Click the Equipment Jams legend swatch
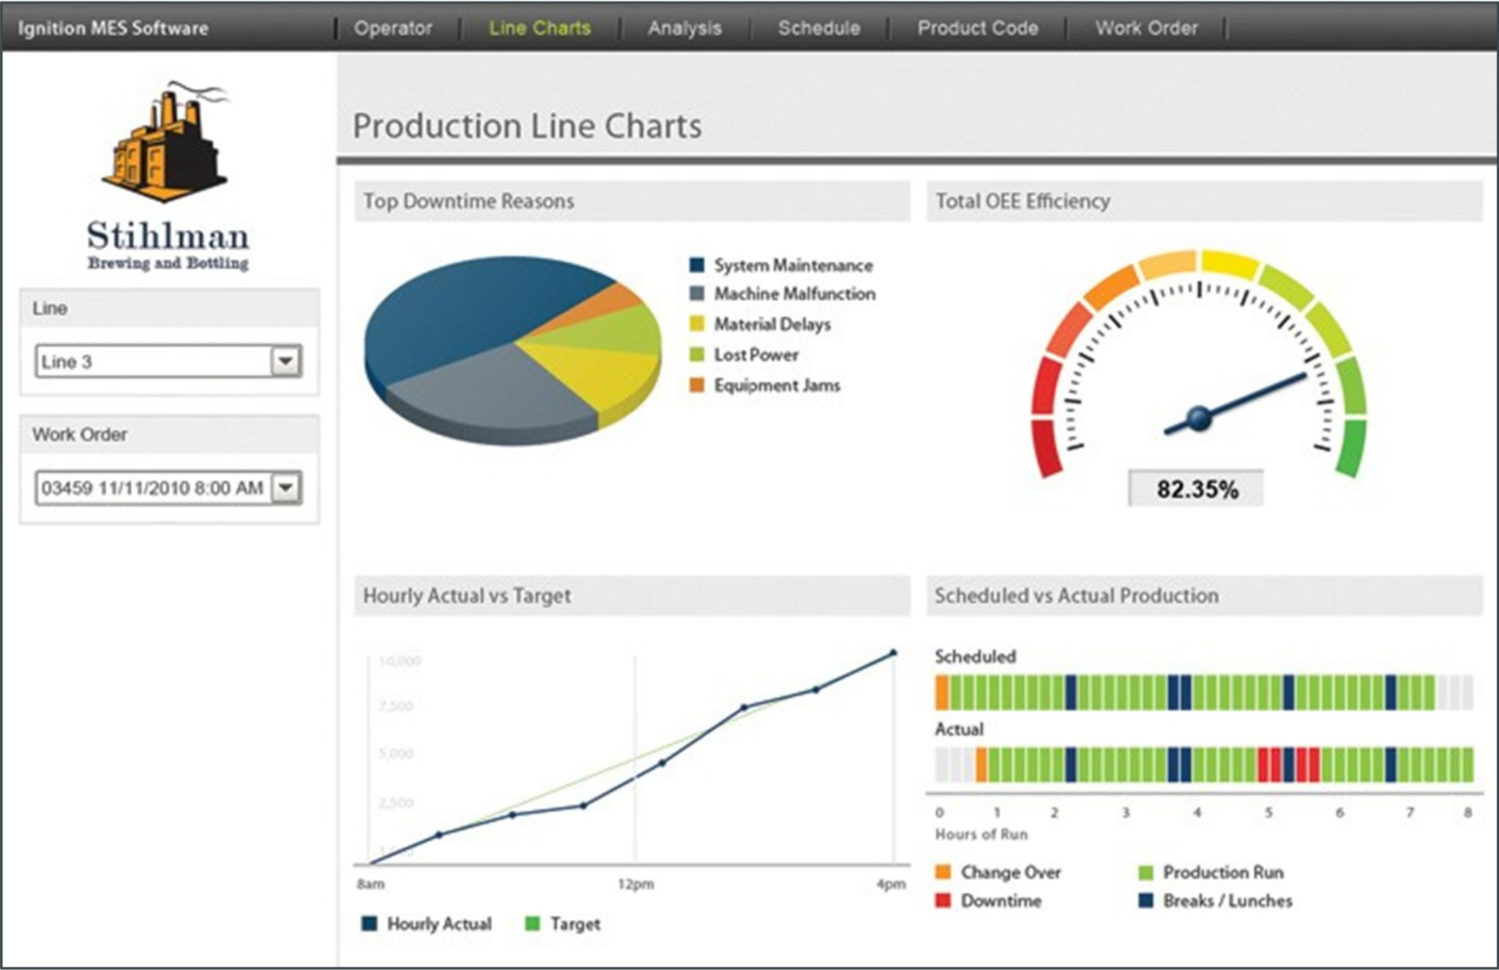Screen dimensions: 1499x970 pos(697,385)
